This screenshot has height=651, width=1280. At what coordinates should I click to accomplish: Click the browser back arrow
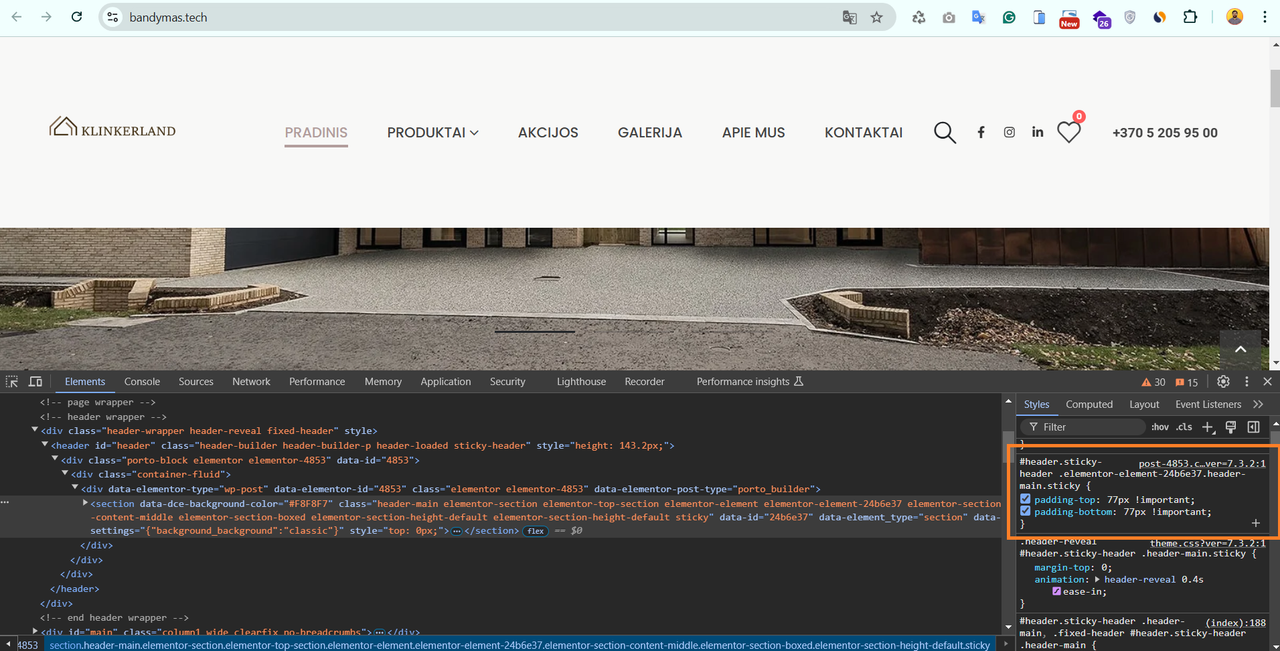pos(18,17)
